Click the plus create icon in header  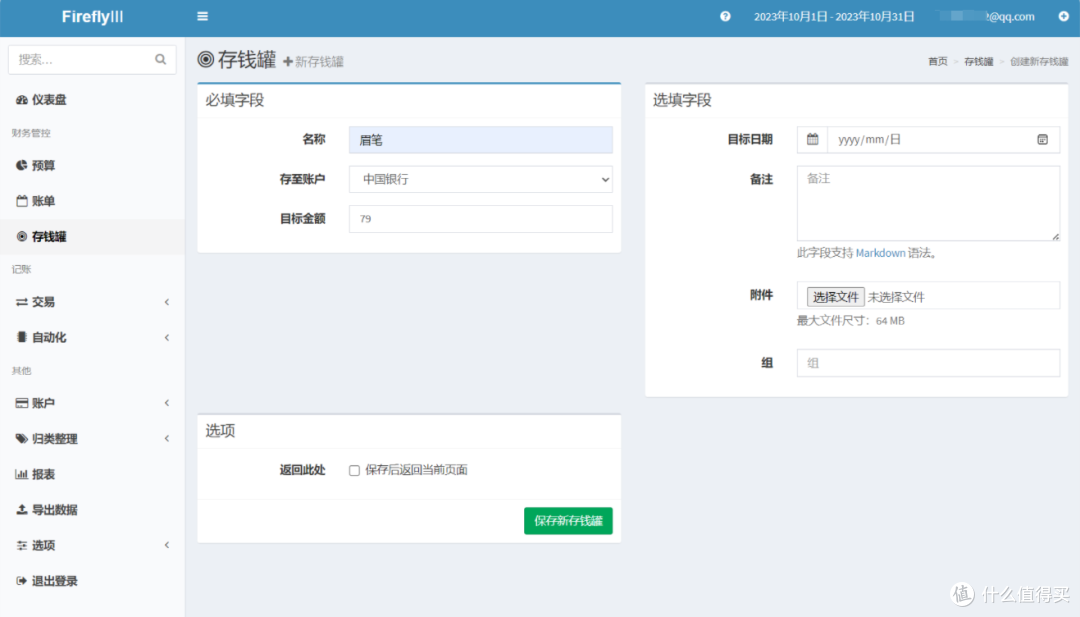pos(1063,17)
